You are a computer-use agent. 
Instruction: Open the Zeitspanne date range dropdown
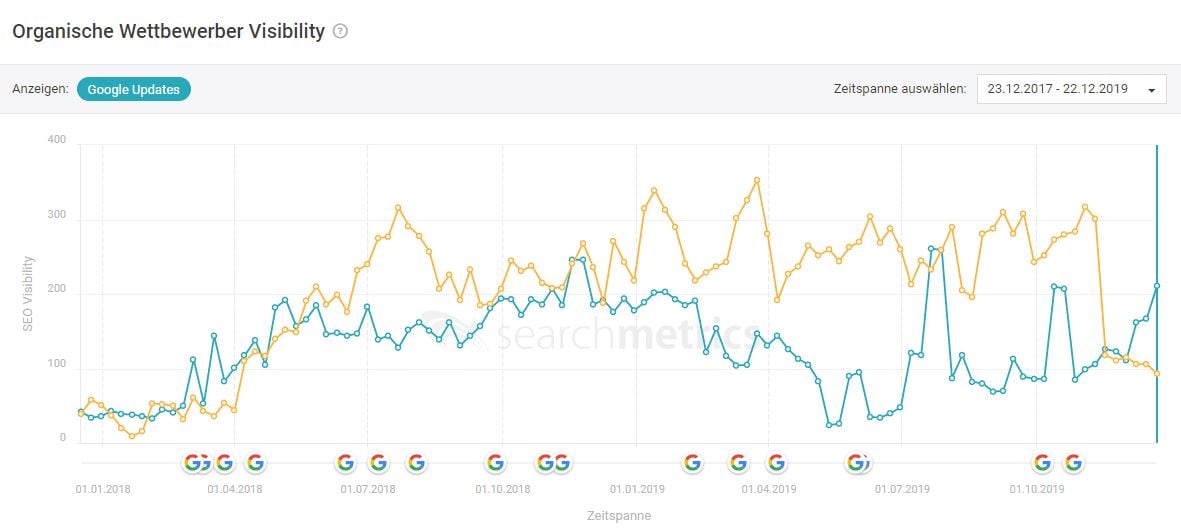[x=1072, y=89]
